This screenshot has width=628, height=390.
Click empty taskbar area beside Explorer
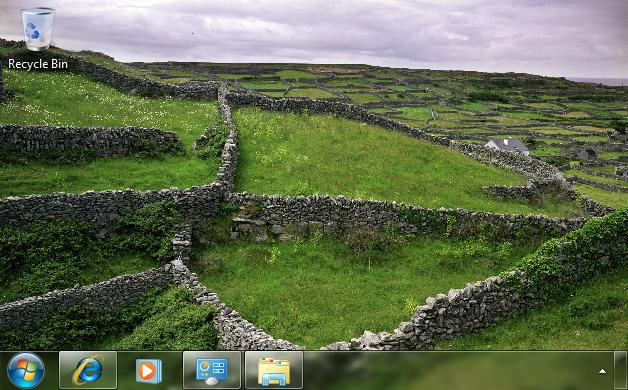[x=449, y=370]
